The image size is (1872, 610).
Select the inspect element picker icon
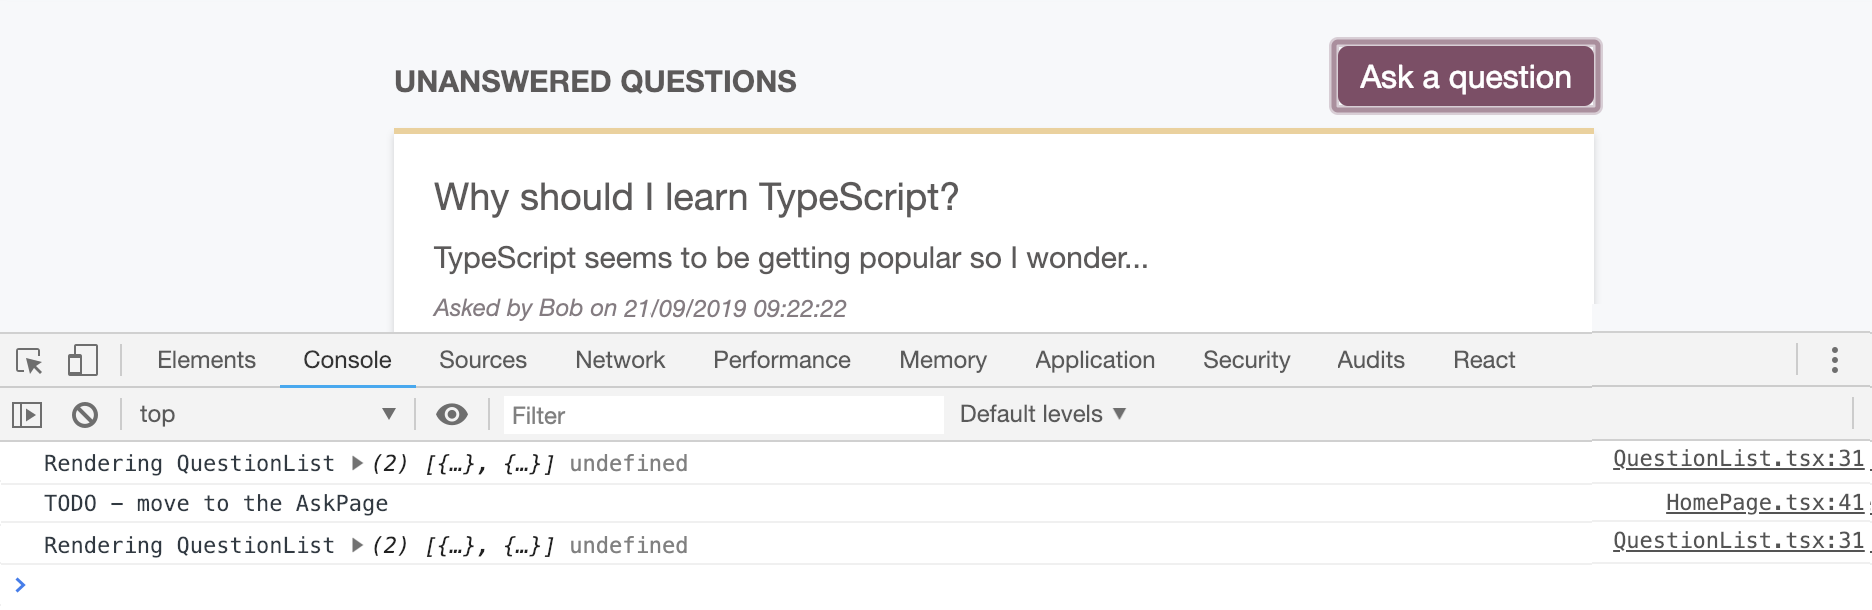29,360
